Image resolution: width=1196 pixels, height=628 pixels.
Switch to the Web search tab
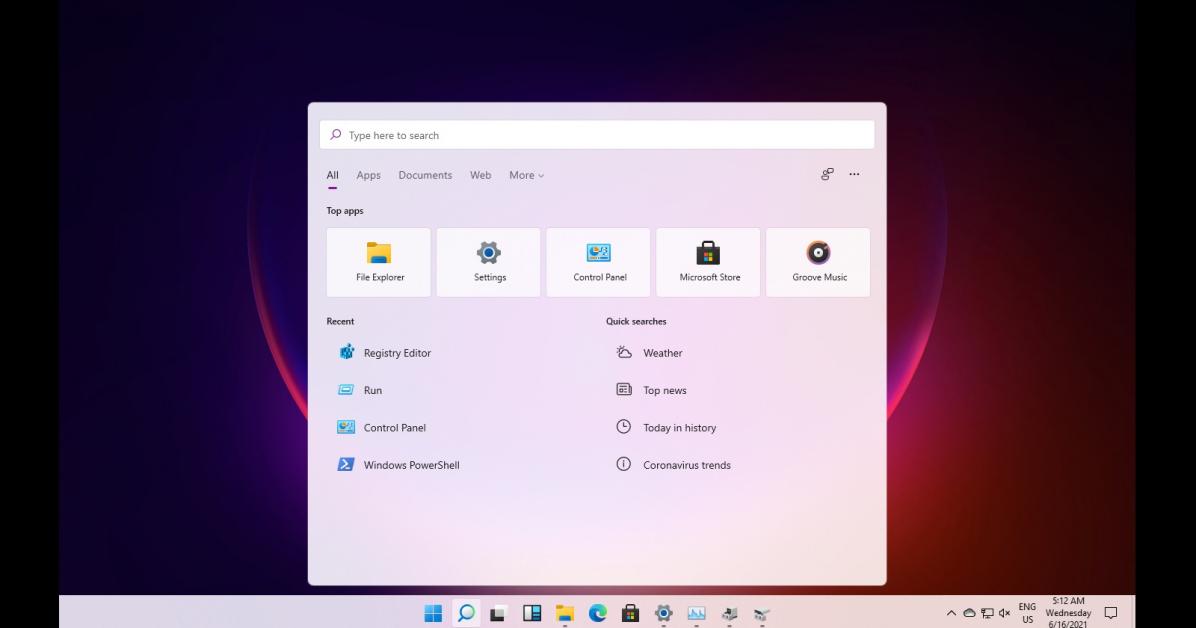[x=481, y=176]
